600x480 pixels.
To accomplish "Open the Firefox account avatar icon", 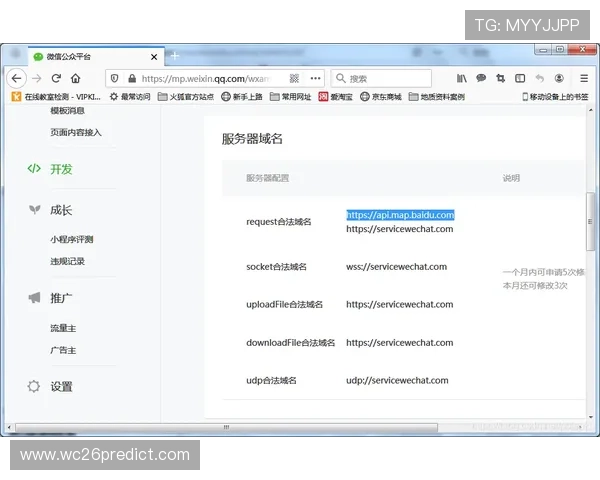I will click(559, 78).
